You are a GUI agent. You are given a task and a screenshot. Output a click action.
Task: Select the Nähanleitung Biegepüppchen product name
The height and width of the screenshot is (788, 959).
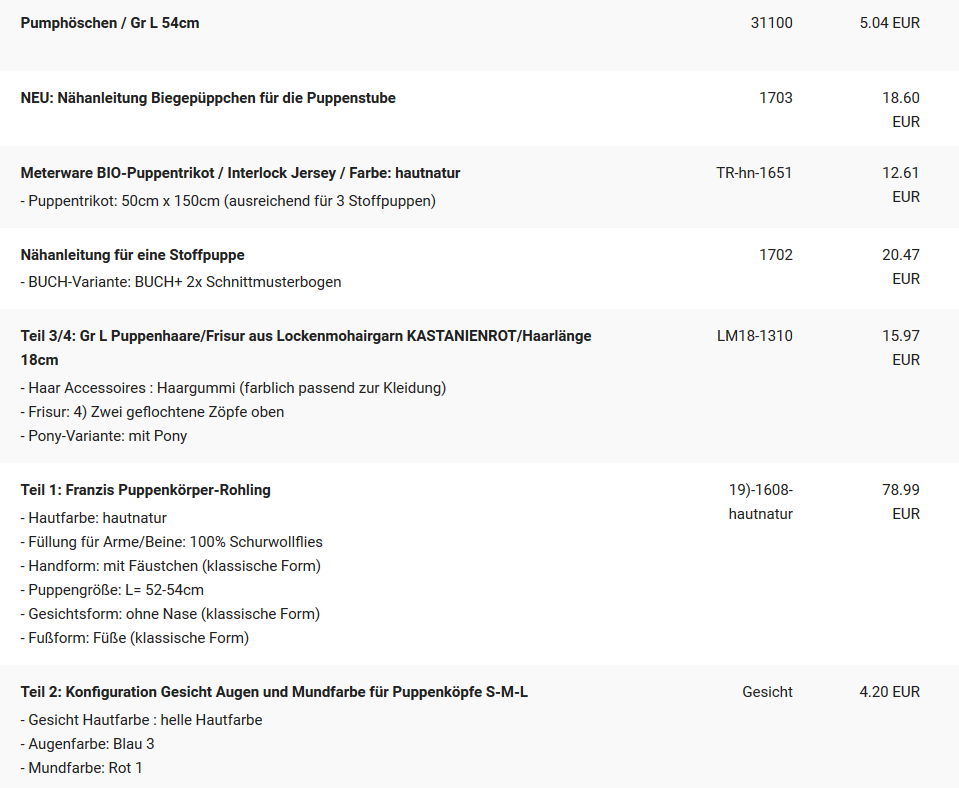point(208,98)
